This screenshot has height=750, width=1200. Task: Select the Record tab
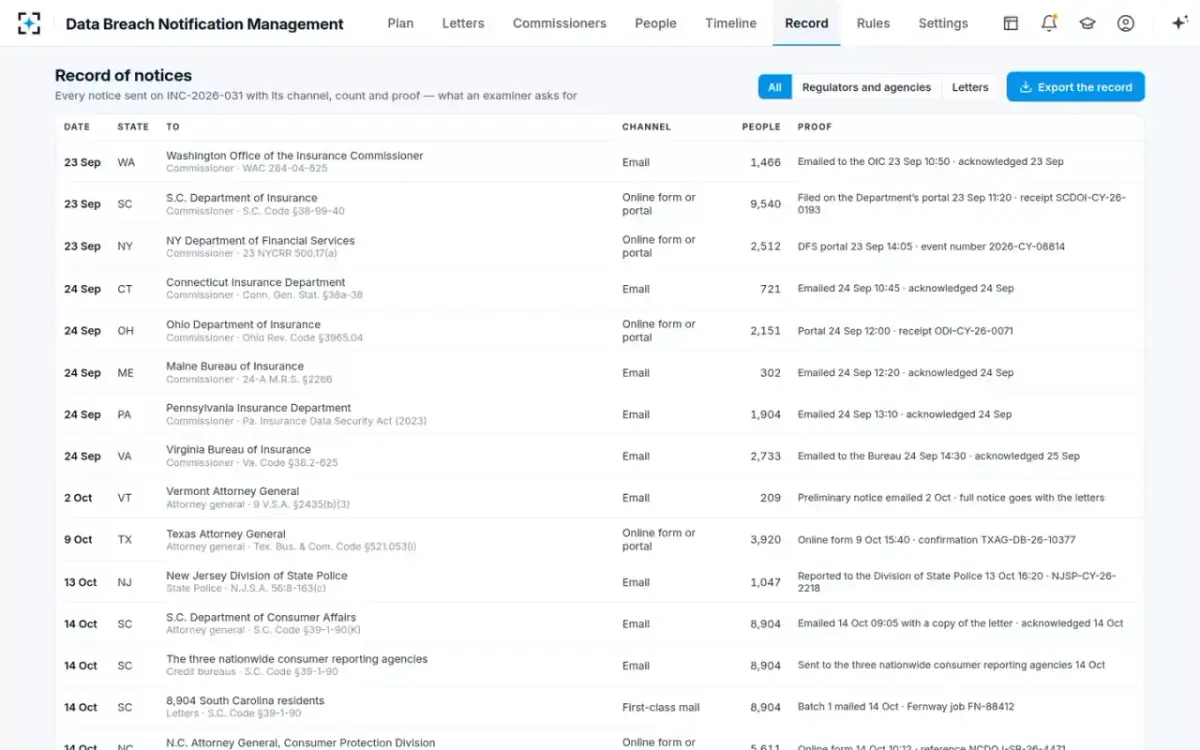807,23
